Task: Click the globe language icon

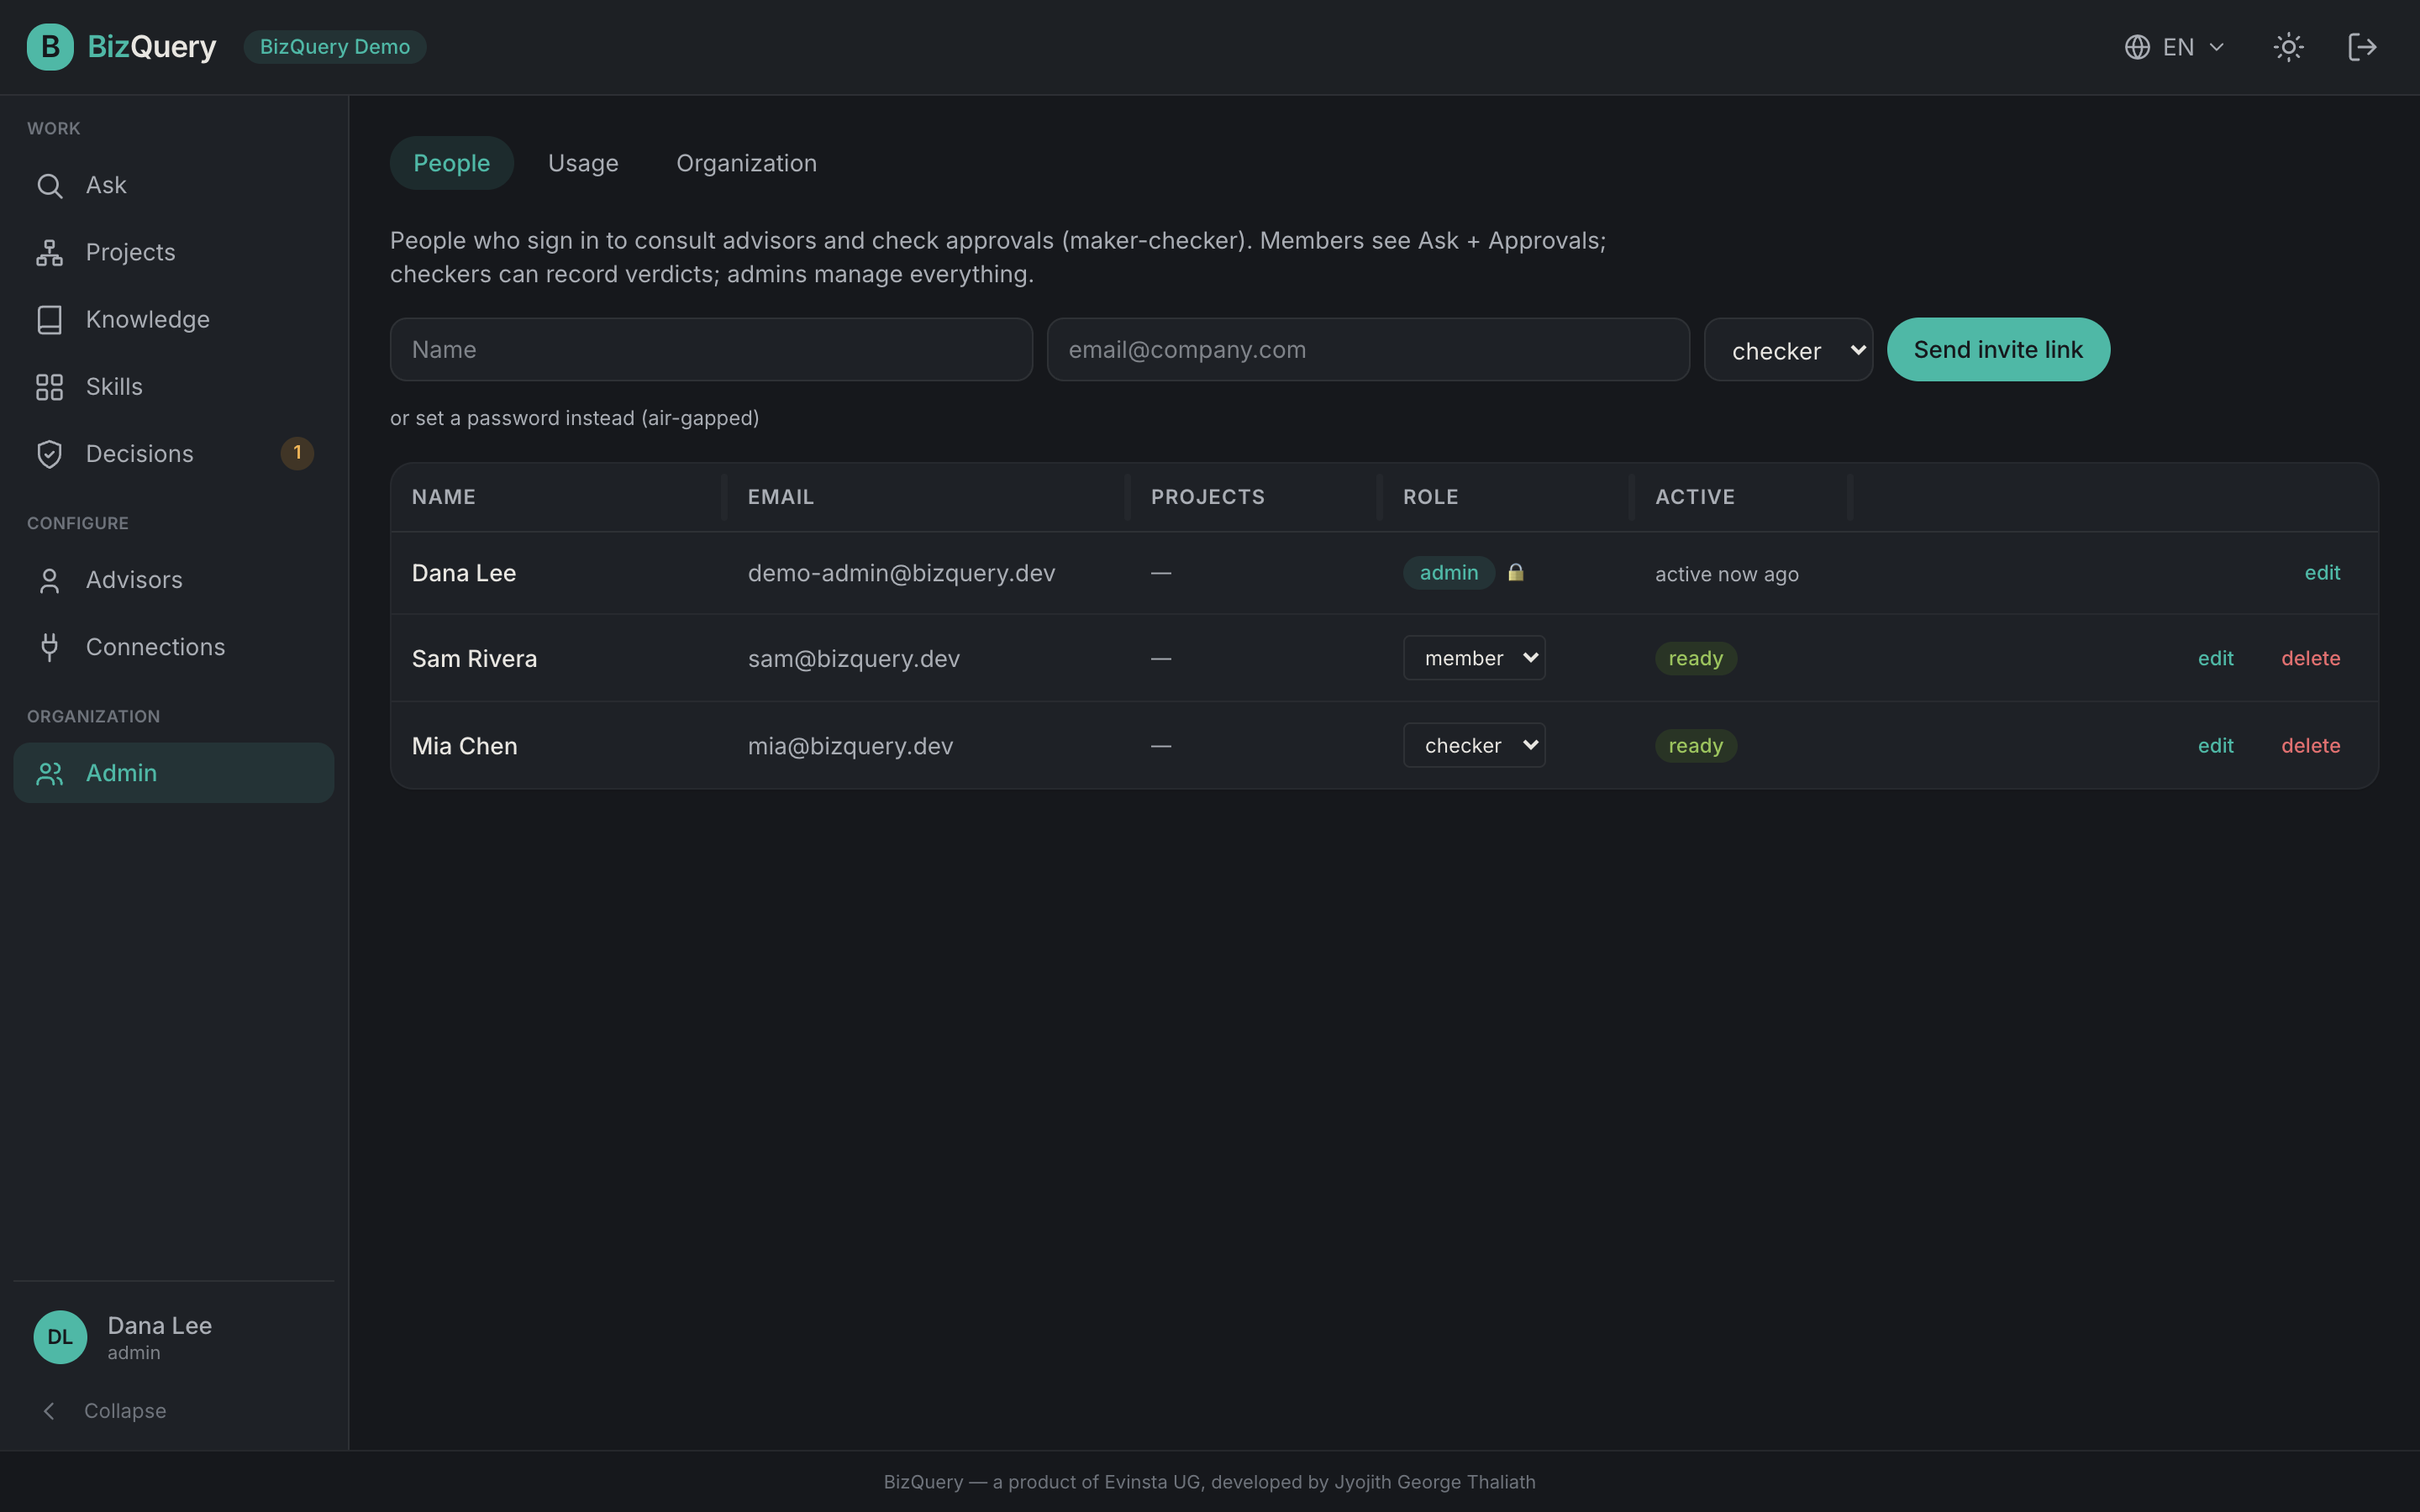Action: (x=2137, y=47)
